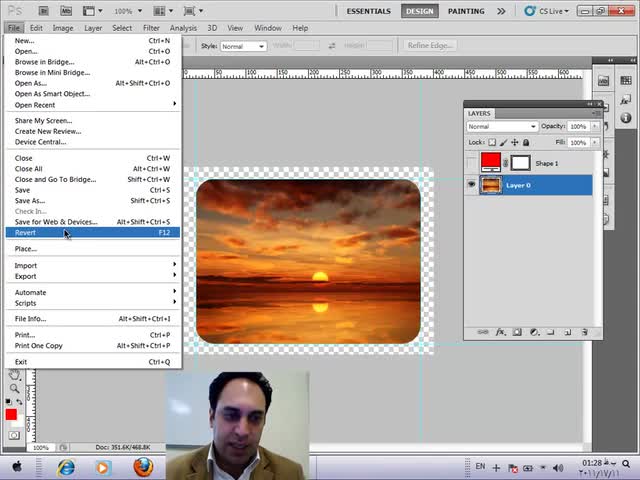Click the volume speaker tray icon
The height and width of the screenshot is (480, 640).
pos(558,468)
